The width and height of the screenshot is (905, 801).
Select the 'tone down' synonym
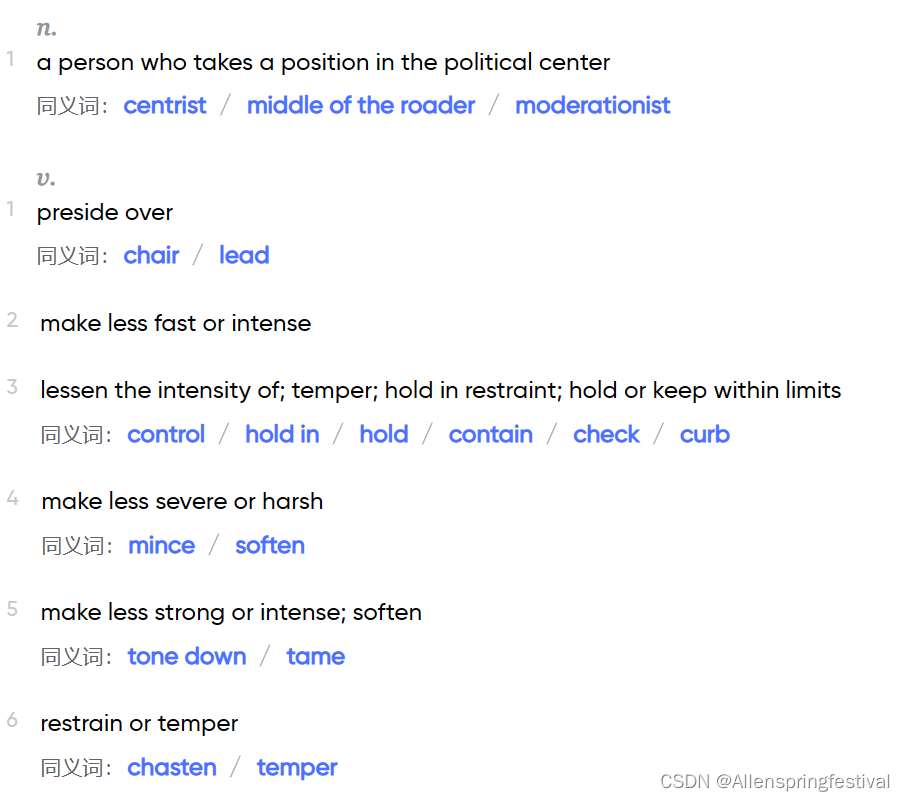(x=186, y=656)
